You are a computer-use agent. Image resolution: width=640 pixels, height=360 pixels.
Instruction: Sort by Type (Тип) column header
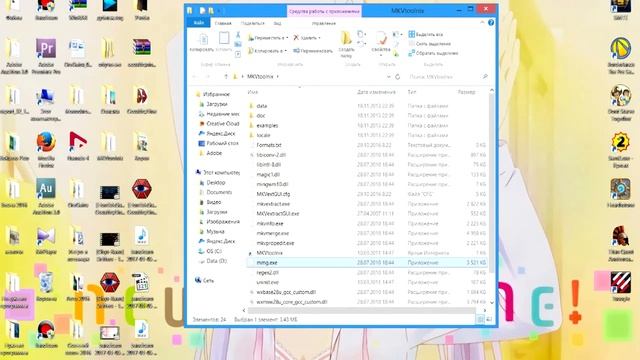click(412, 92)
